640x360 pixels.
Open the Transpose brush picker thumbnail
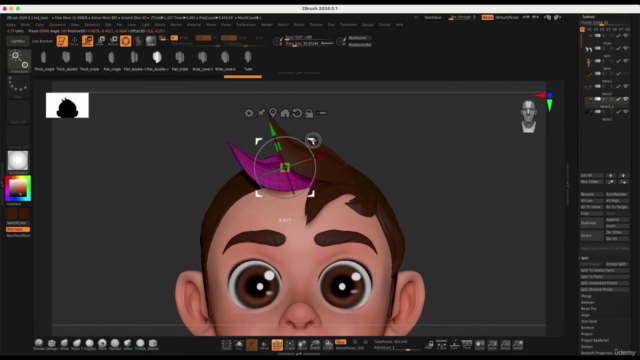tap(19, 61)
